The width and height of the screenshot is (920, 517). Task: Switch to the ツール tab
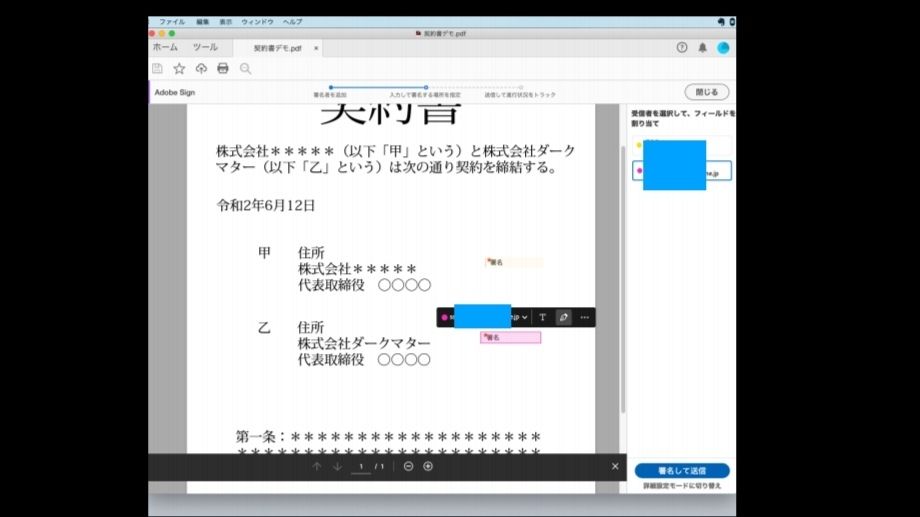[205, 48]
